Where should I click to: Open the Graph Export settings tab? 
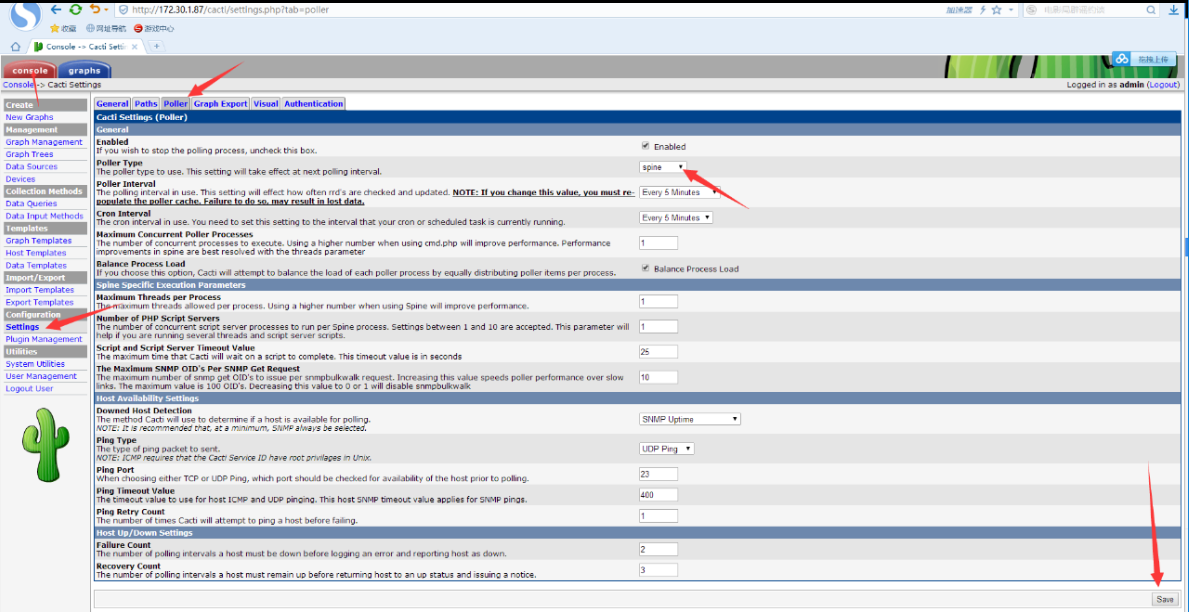point(221,104)
